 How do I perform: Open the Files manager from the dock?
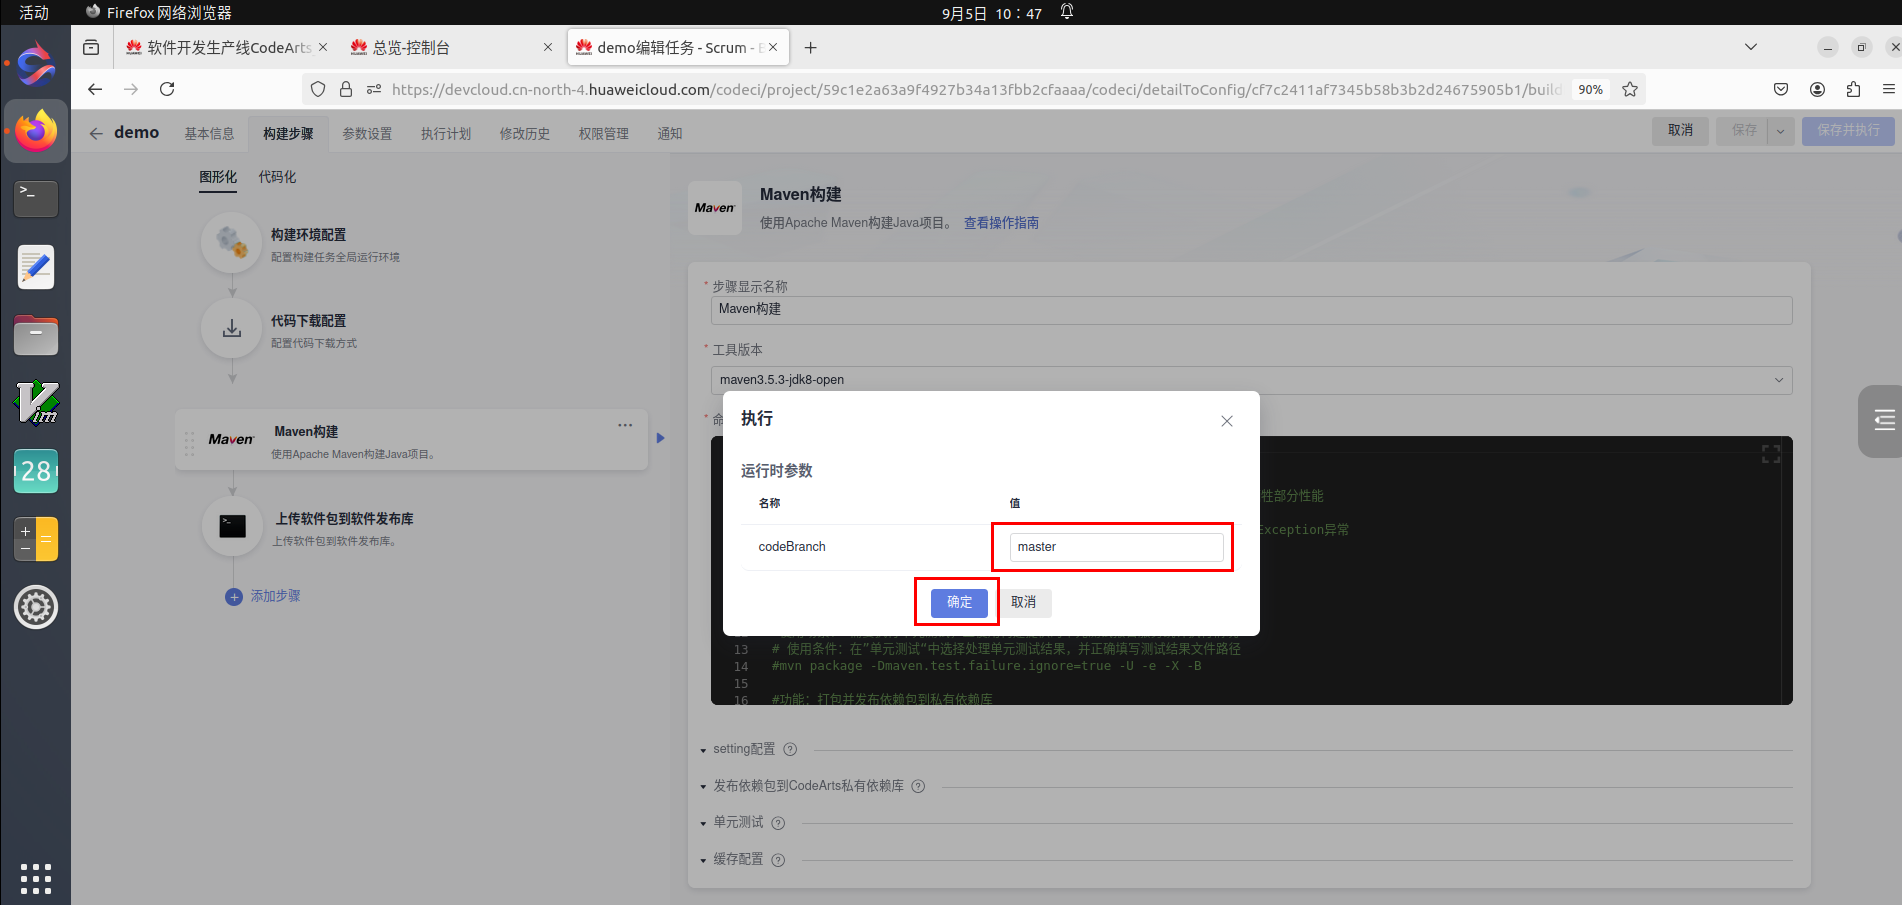[36, 335]
